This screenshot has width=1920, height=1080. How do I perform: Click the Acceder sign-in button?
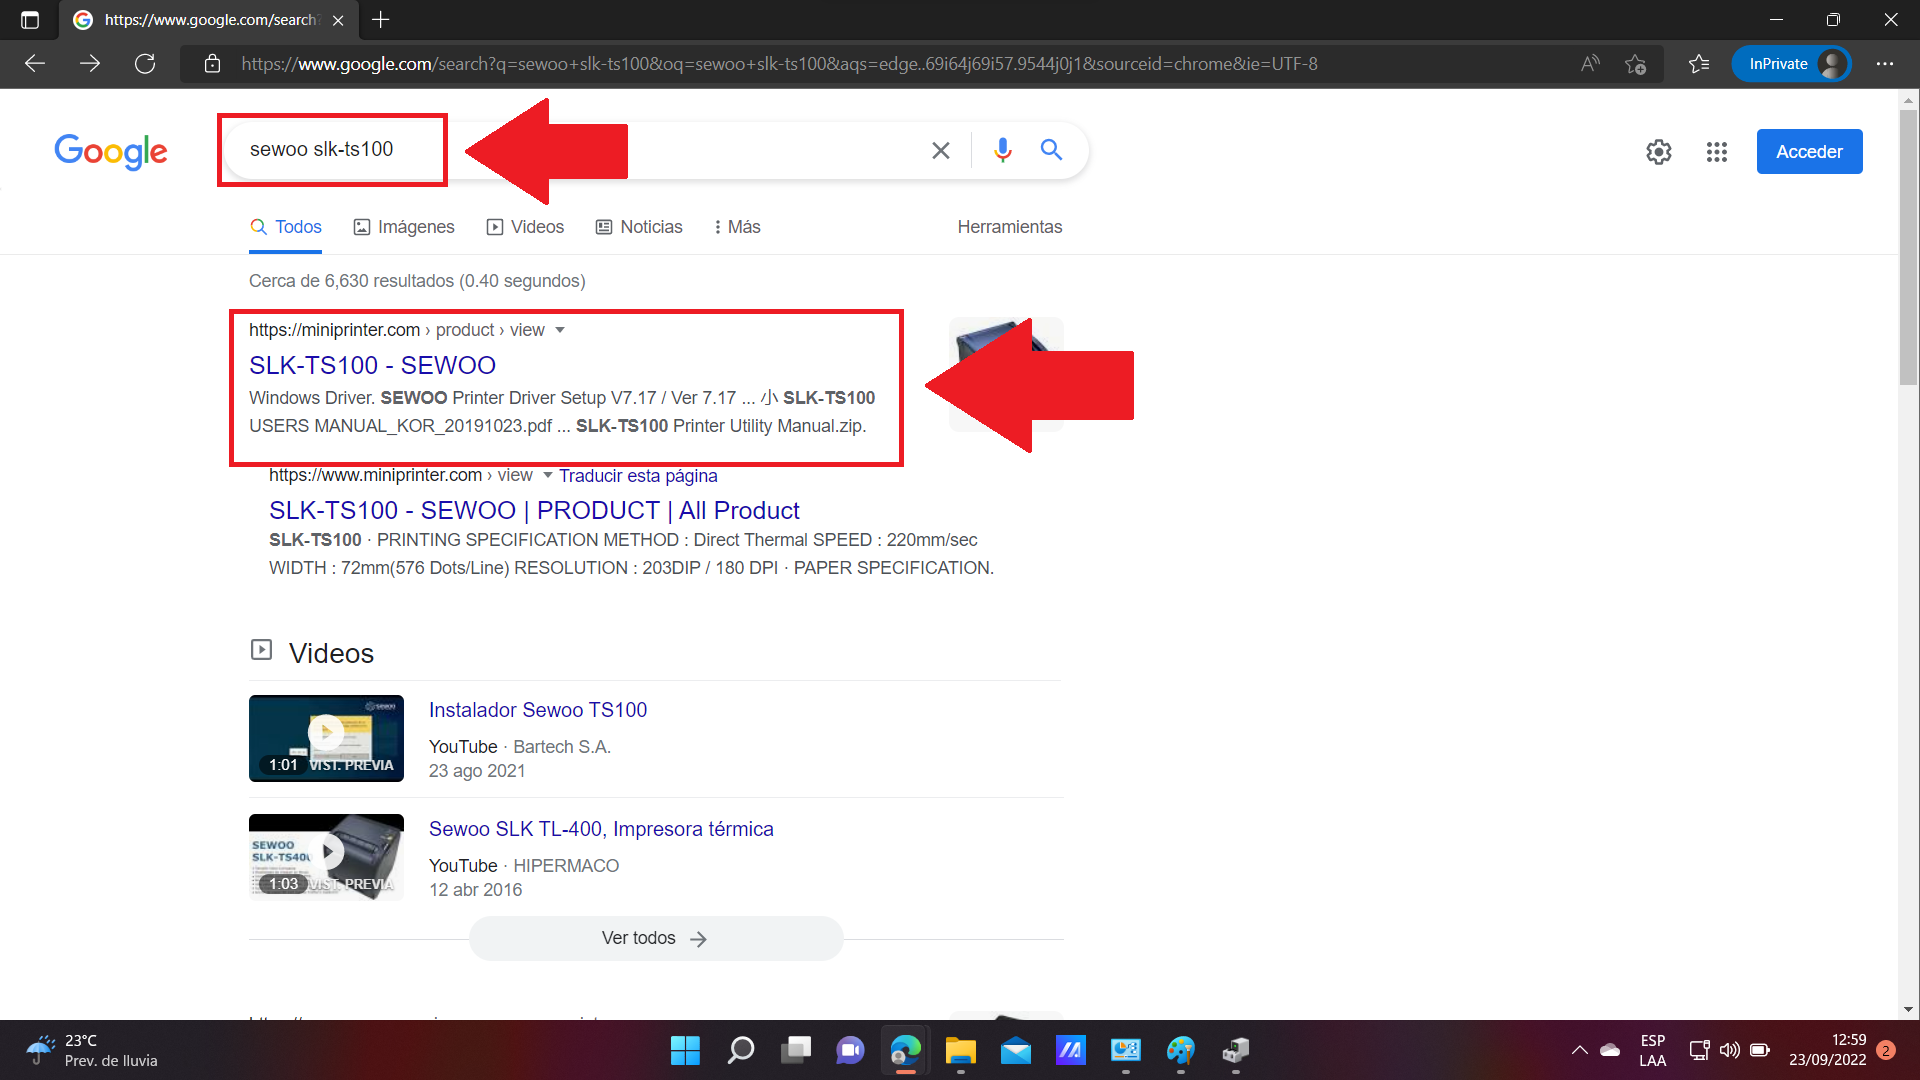1809,152
